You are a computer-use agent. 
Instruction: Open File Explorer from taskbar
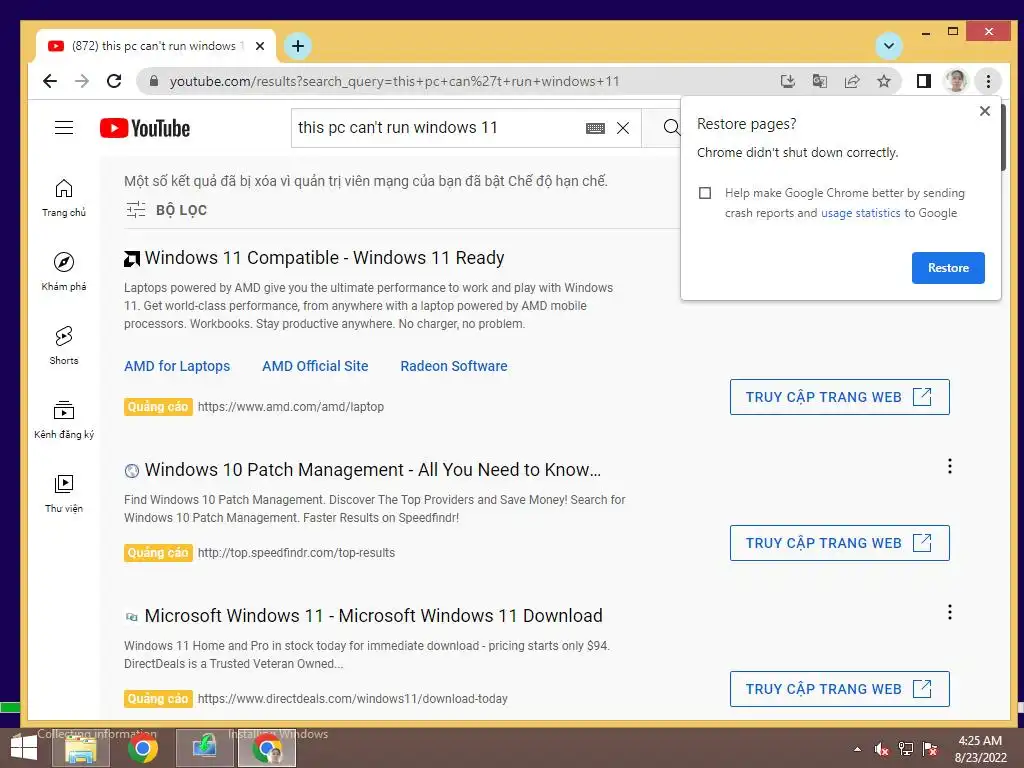tap(80, 748)
